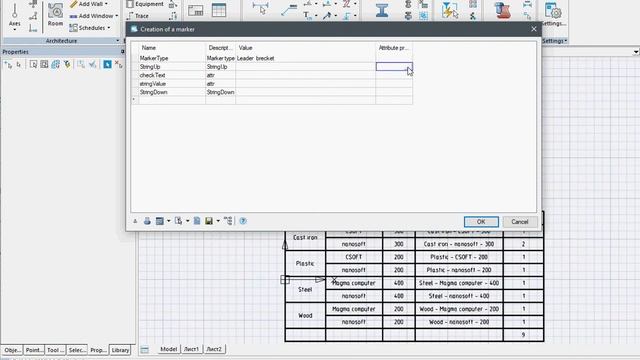Screen dimensions: 640x360
Task: Click the help question mark icon in dialog
Action: (243, 221)
